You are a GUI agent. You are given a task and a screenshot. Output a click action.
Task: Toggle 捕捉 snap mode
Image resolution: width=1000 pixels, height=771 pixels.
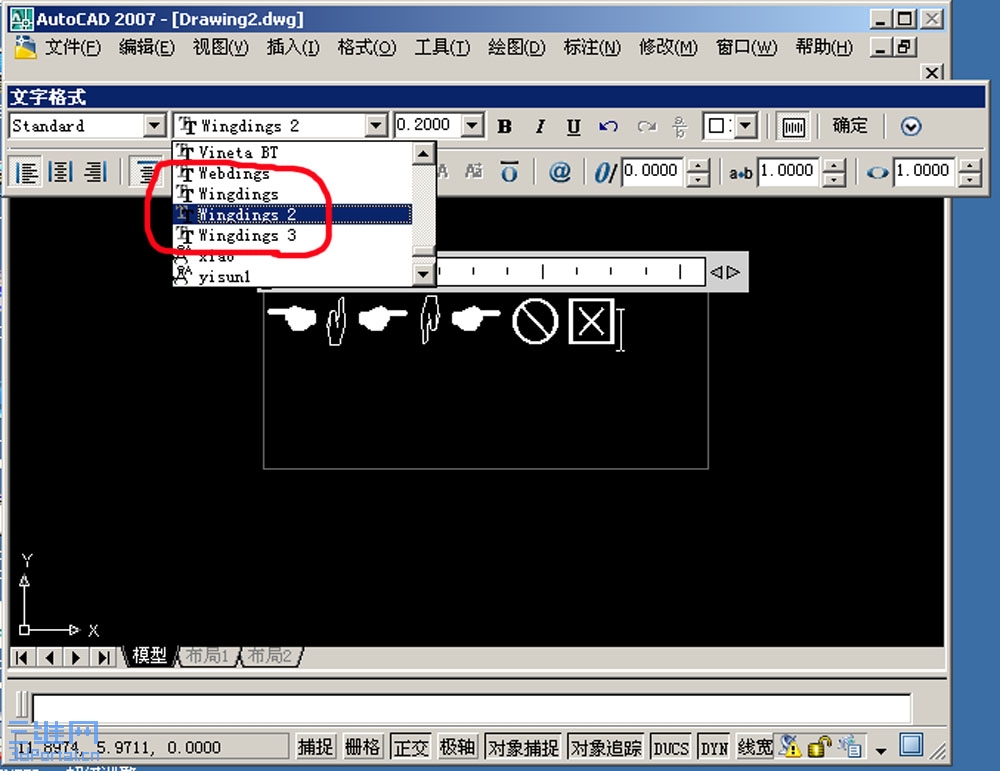pos(315,747)
